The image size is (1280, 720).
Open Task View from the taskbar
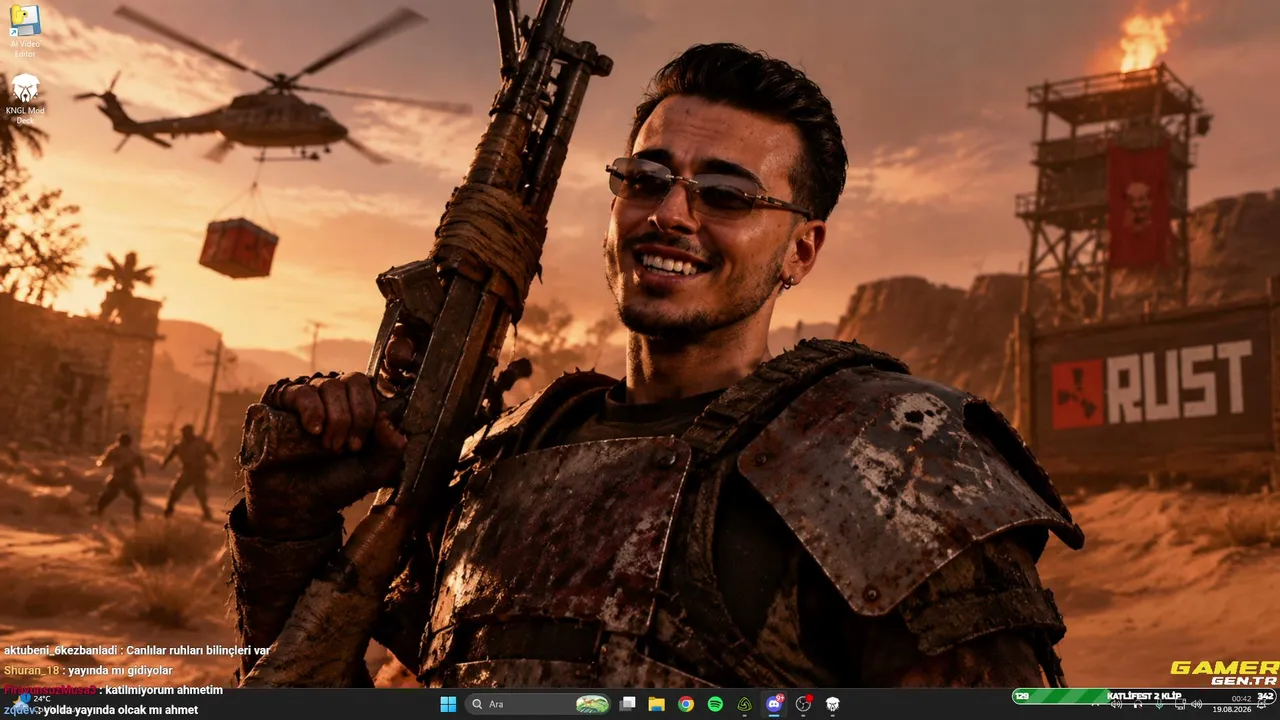[x=627, y=704]
